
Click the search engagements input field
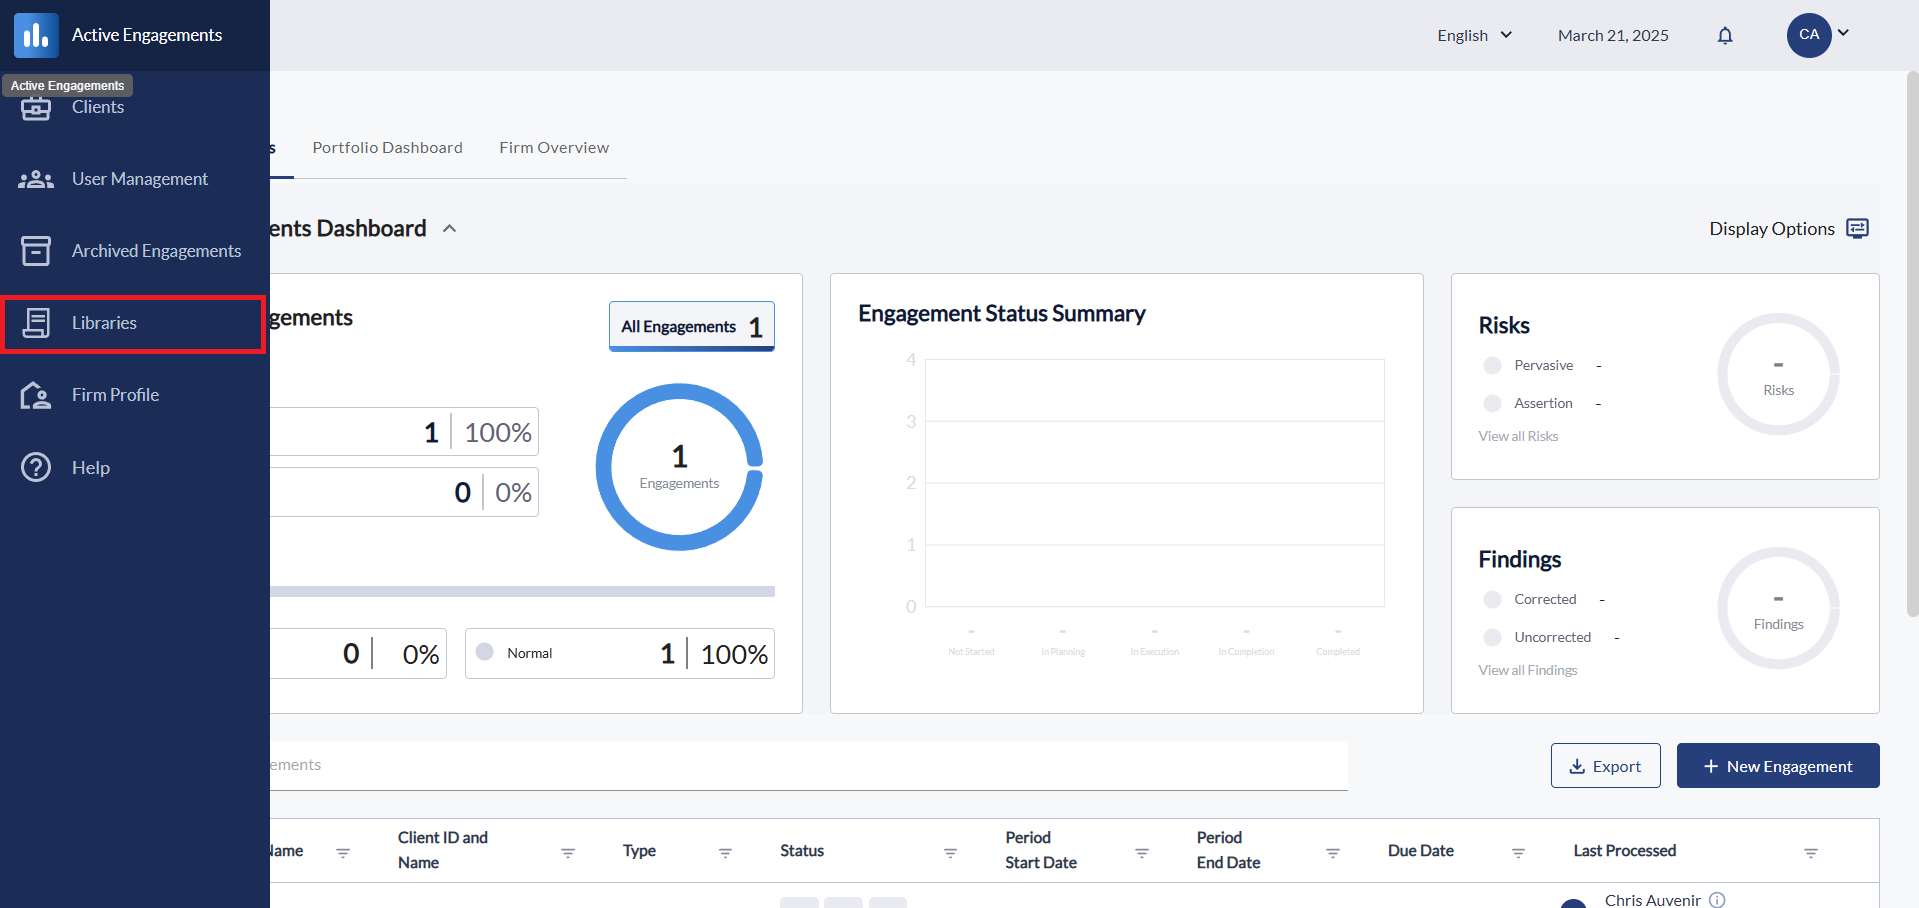[800, 765]
